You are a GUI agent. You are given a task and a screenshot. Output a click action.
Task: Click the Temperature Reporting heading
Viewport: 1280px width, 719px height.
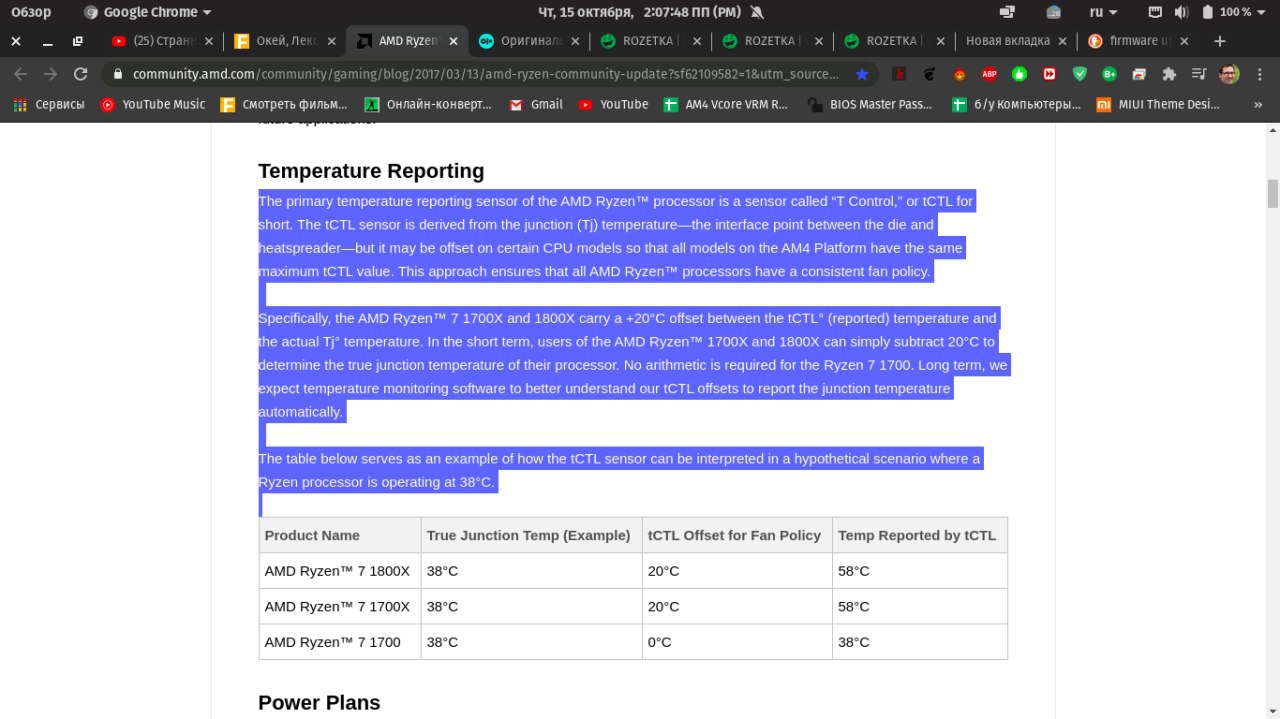pos(371,171)
